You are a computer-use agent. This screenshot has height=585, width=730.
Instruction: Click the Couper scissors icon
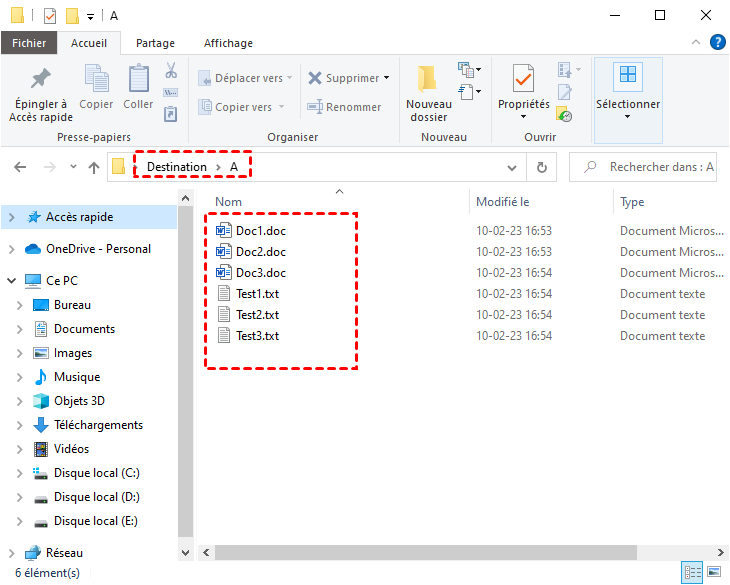[171, 70]
